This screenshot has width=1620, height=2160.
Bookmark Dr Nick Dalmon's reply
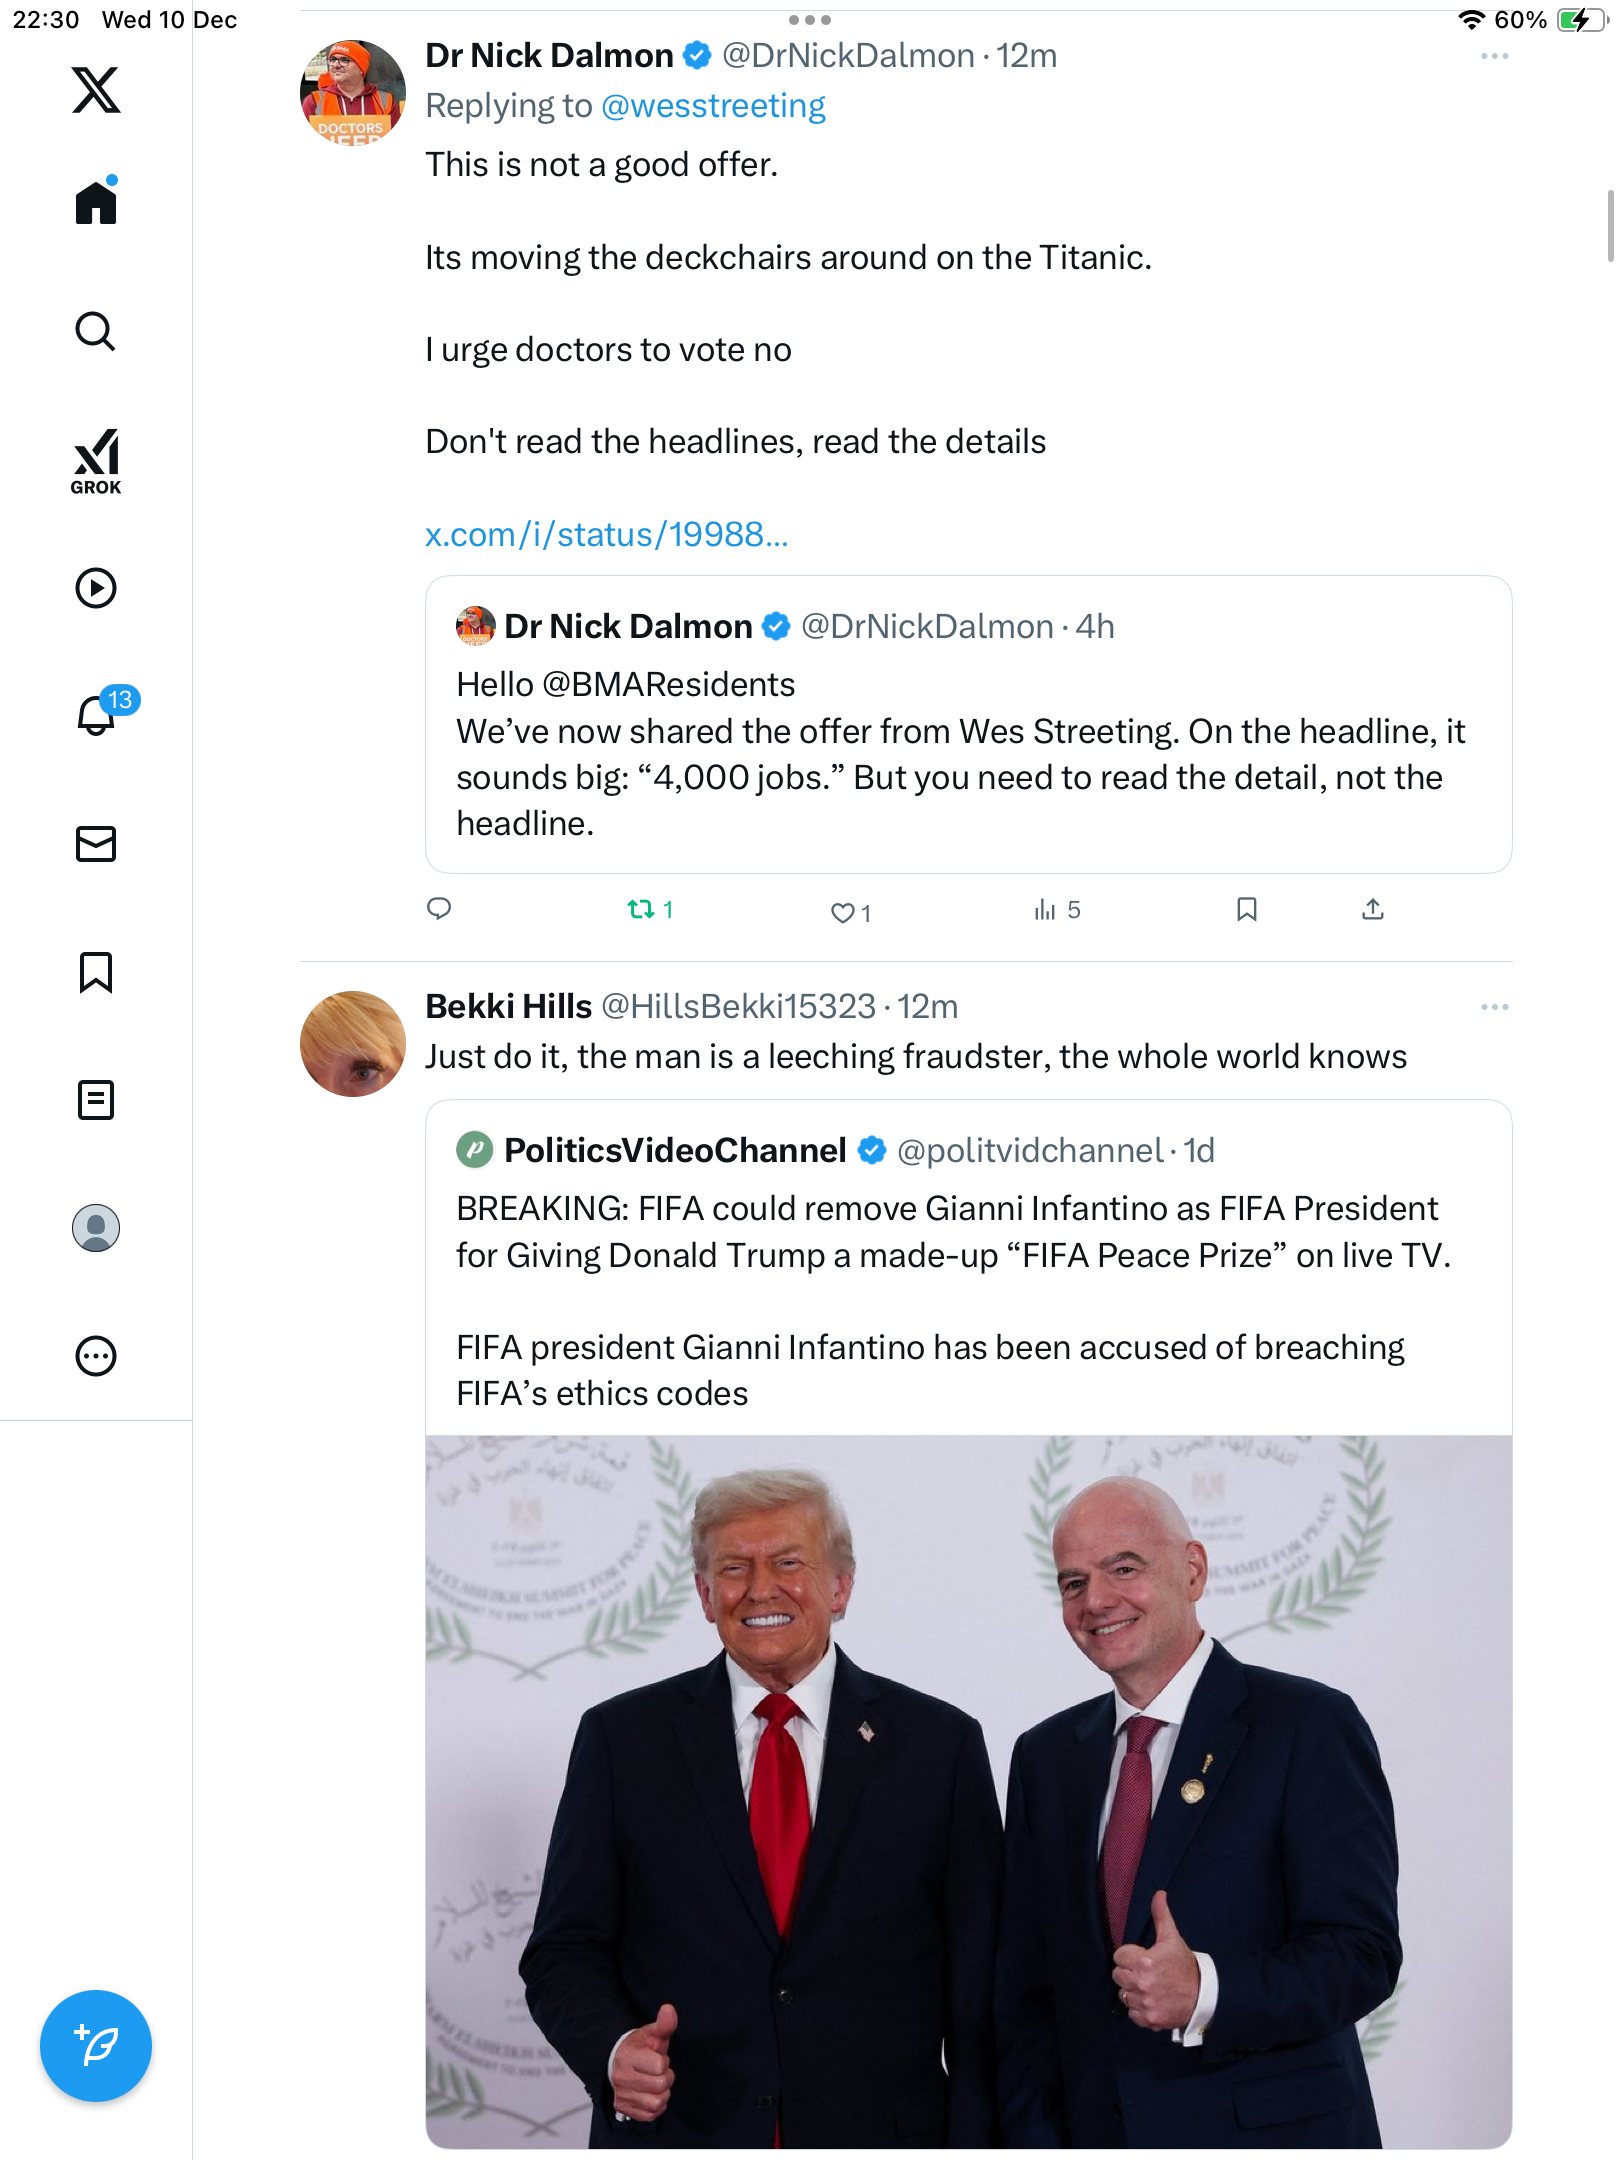pyautogui.click(x=1246, y=909)
